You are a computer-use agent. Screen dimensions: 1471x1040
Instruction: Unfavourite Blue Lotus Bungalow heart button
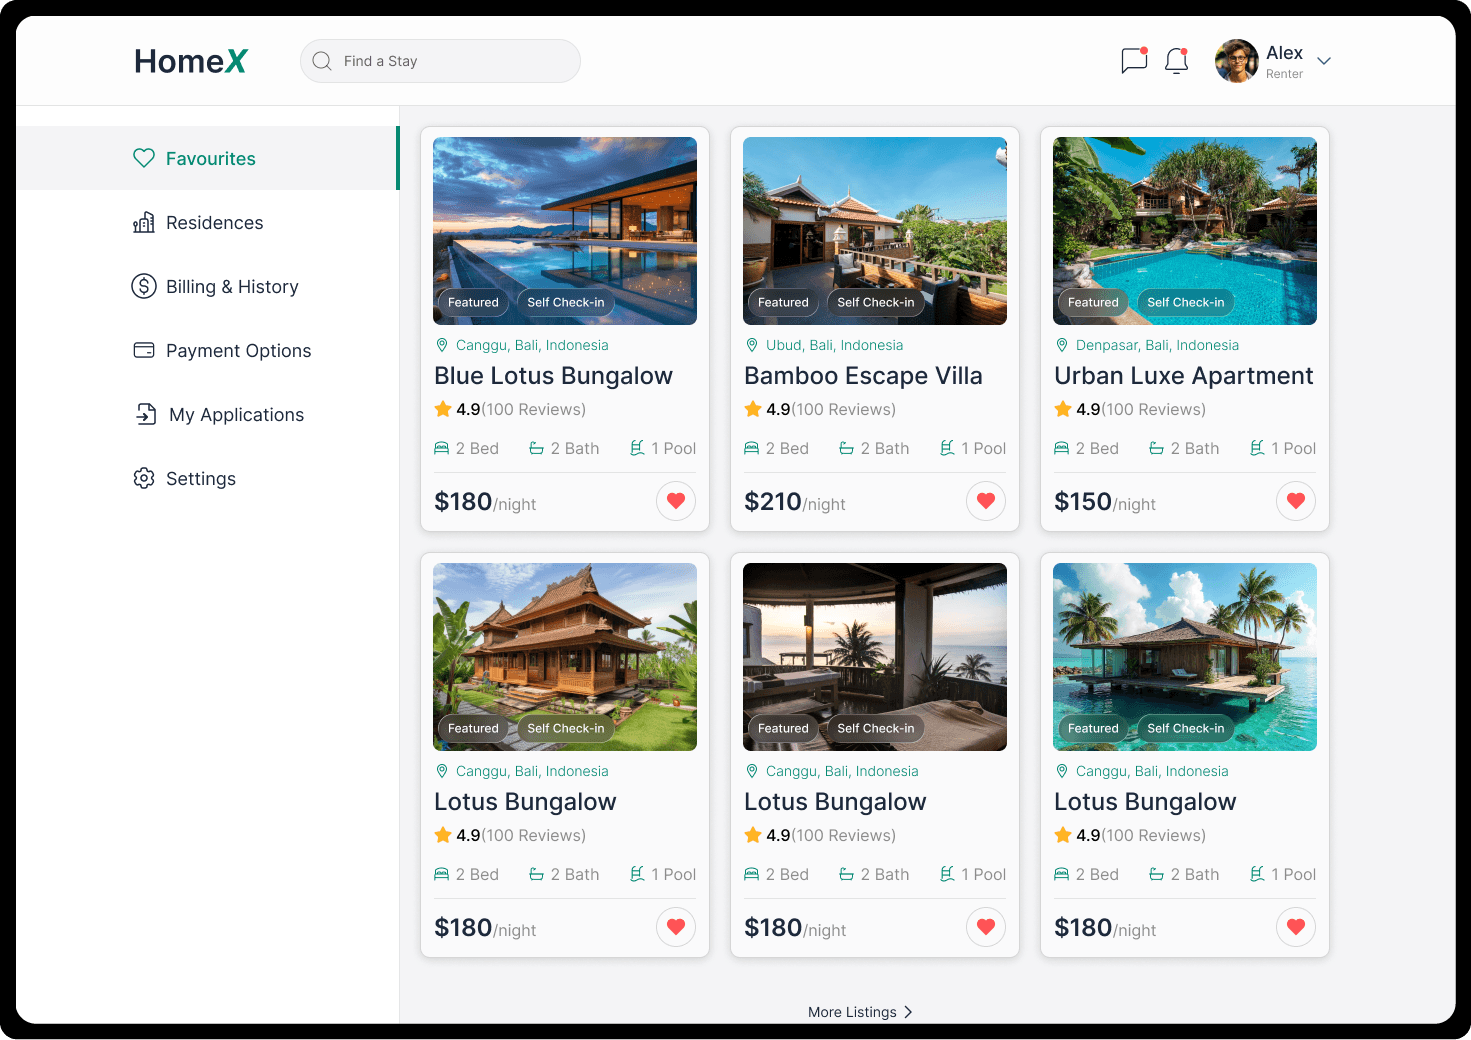coord(676,501)
